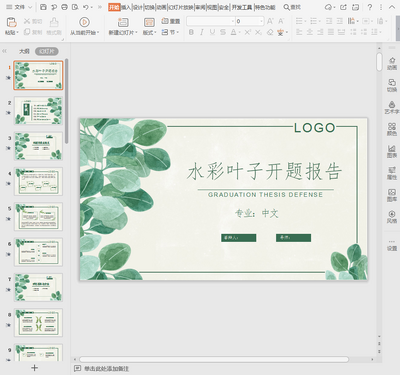
Task: Open the Color (颜色) side panel icon
Action: pos(392,129)
